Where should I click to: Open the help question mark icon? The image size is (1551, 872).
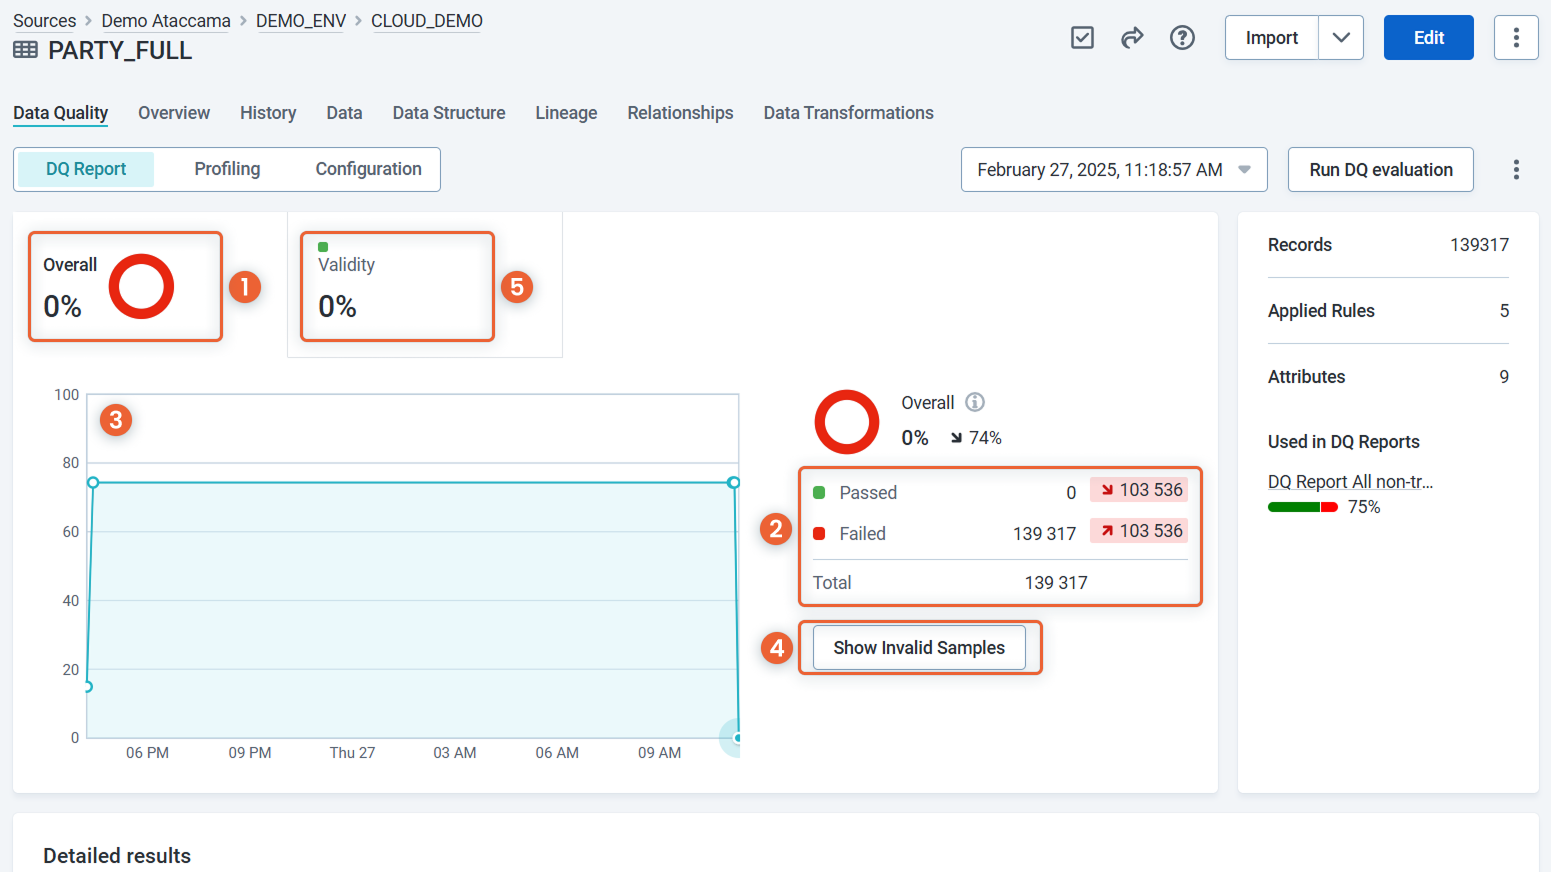[1182, 38]
